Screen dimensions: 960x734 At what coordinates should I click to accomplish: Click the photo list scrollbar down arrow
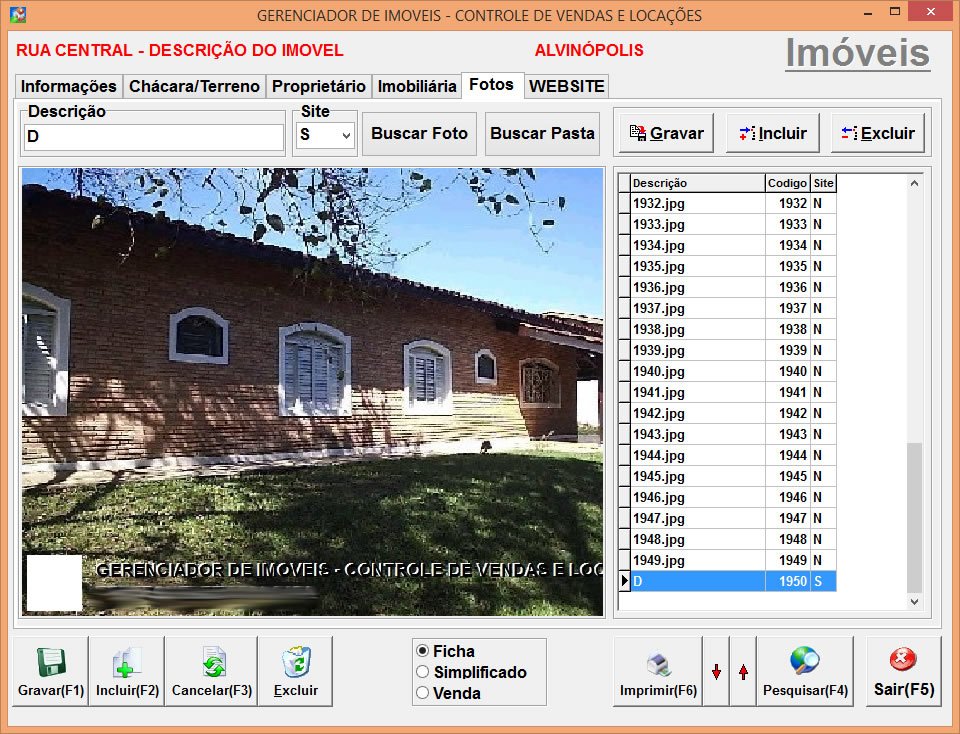pos(913,601)
